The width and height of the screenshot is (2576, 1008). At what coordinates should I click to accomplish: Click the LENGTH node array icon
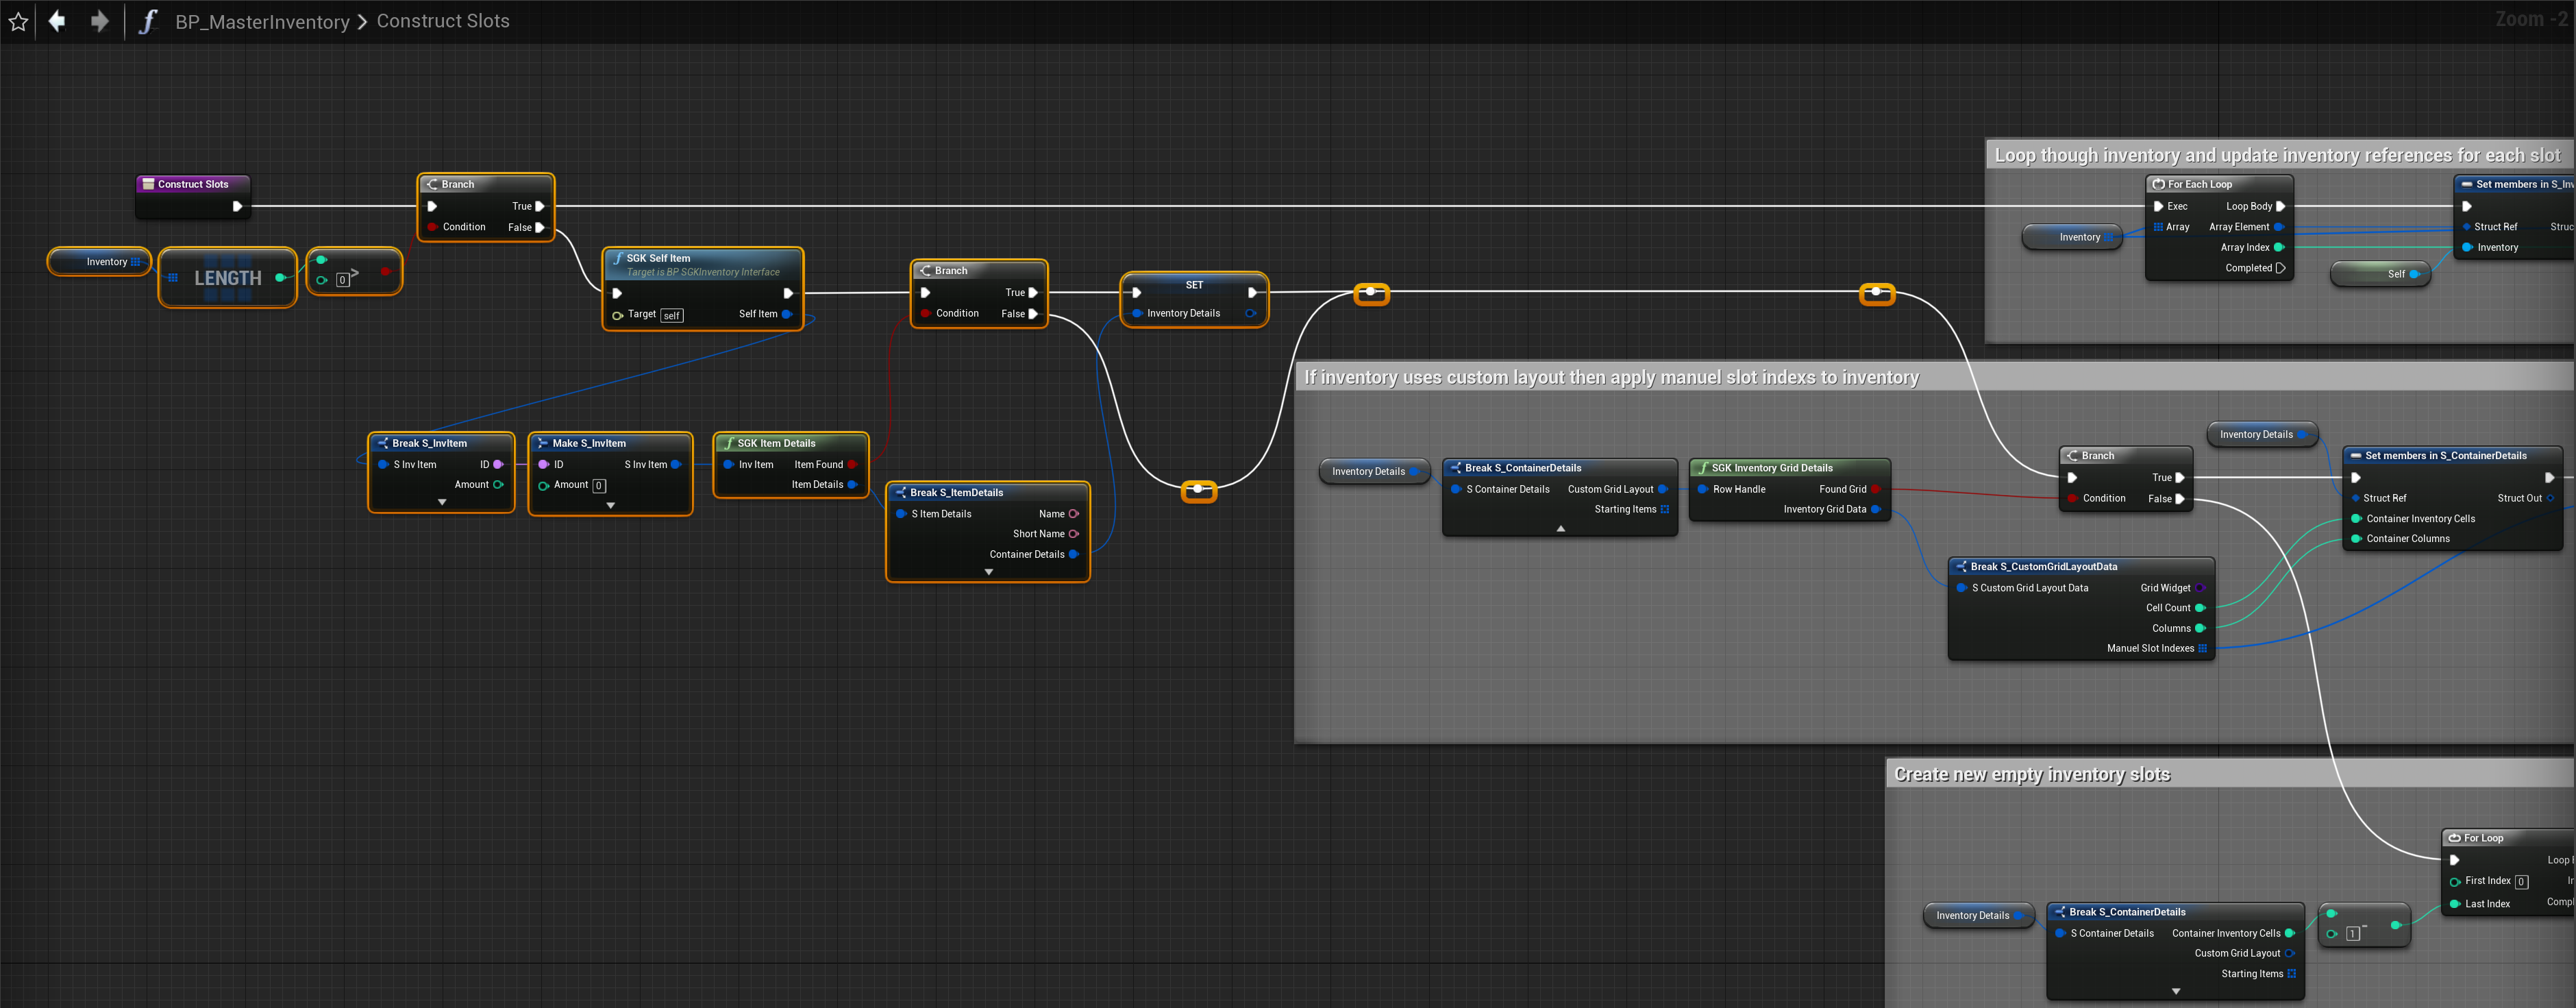tap(173, 278)
